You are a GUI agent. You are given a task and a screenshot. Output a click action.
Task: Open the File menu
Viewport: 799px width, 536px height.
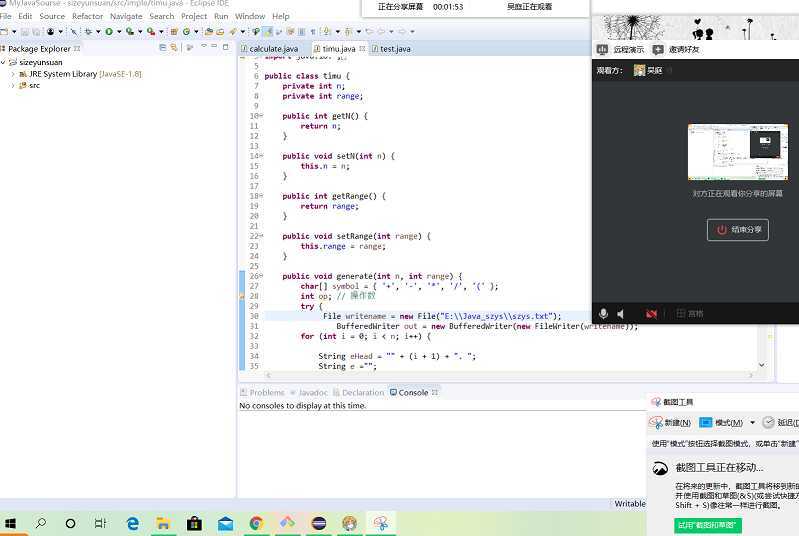click(6, 16)
